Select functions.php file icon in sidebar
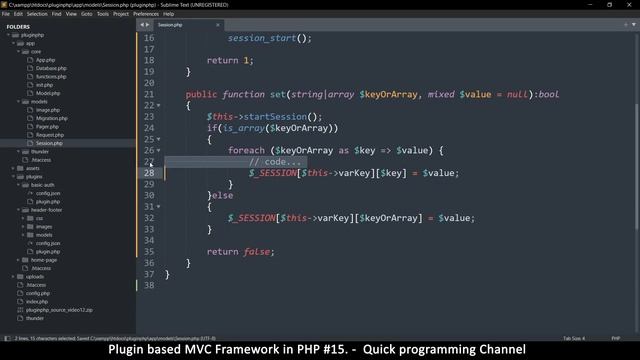Screen dimensions: 640x360 point(30,77)
